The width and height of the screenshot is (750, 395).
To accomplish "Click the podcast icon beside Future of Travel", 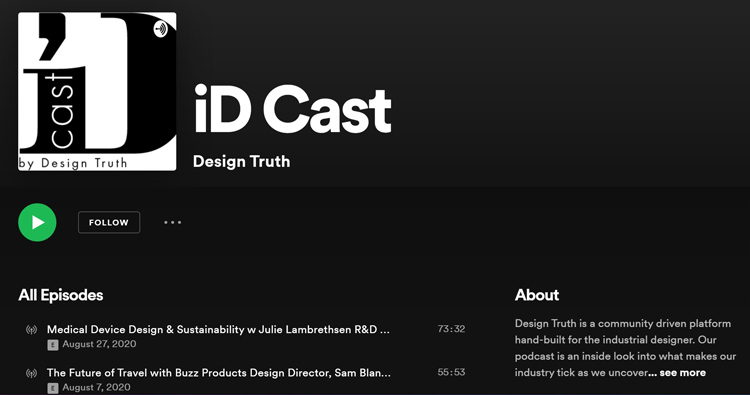I will pos(31,373).
